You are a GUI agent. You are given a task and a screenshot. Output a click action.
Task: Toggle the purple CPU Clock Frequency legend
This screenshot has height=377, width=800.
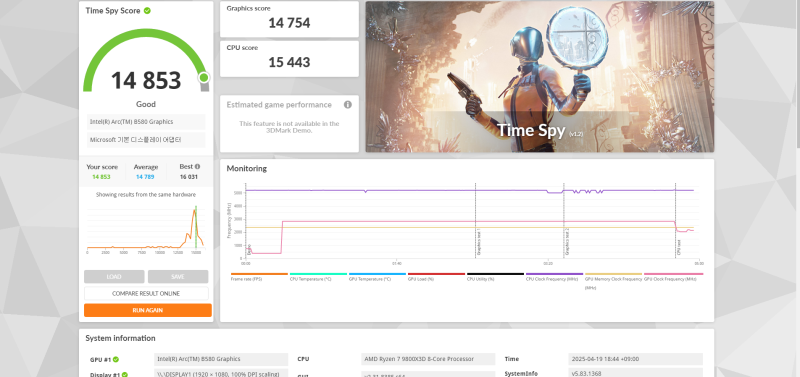554,277
